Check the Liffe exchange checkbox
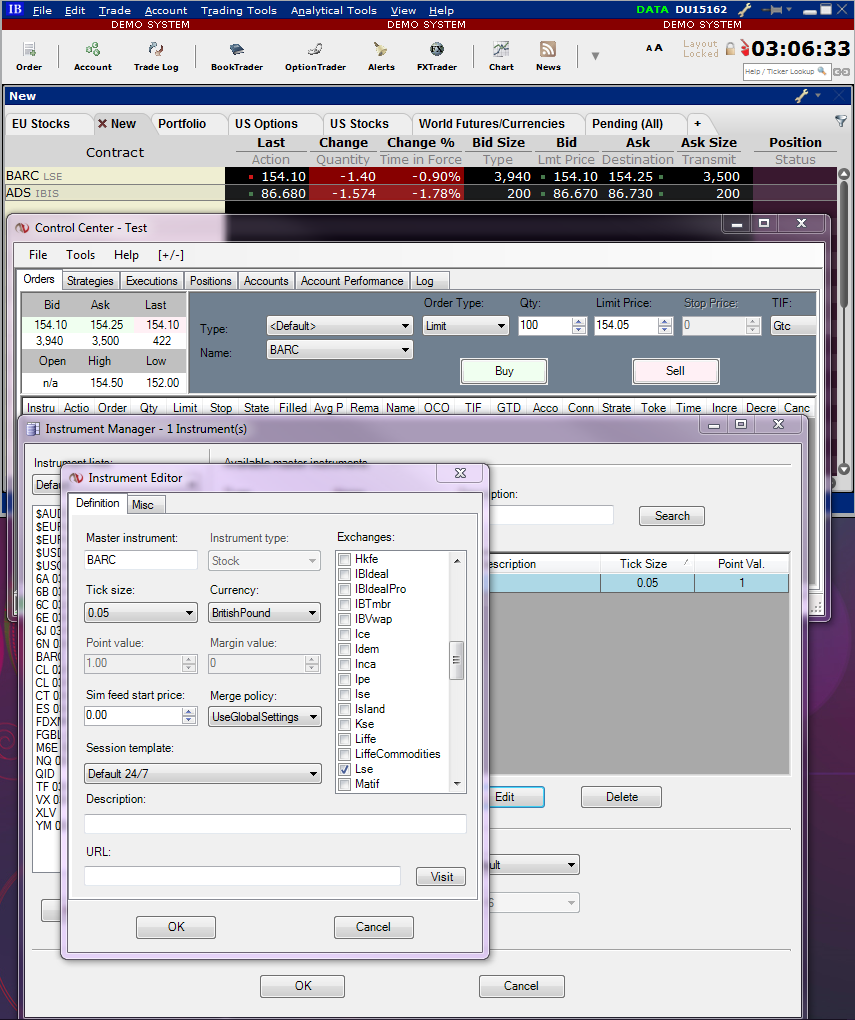Screen dimensions: 855x1020 [345, 739]
